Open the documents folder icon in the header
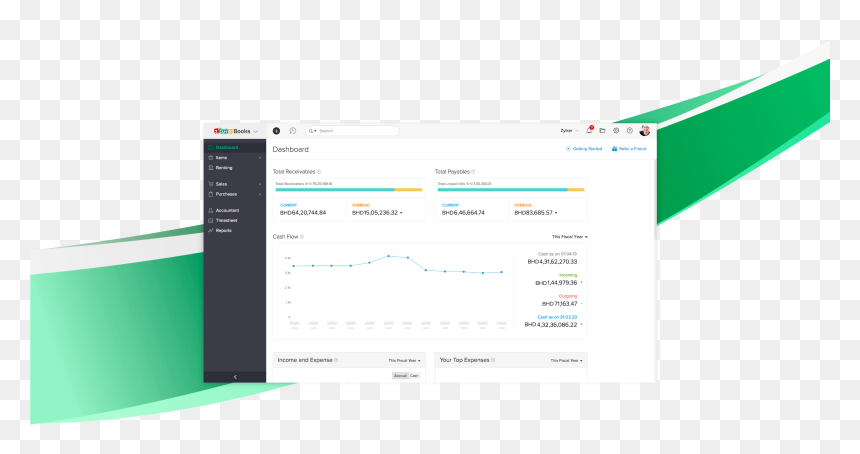This screenshot has height=454, width=860. tap(602, 130)
